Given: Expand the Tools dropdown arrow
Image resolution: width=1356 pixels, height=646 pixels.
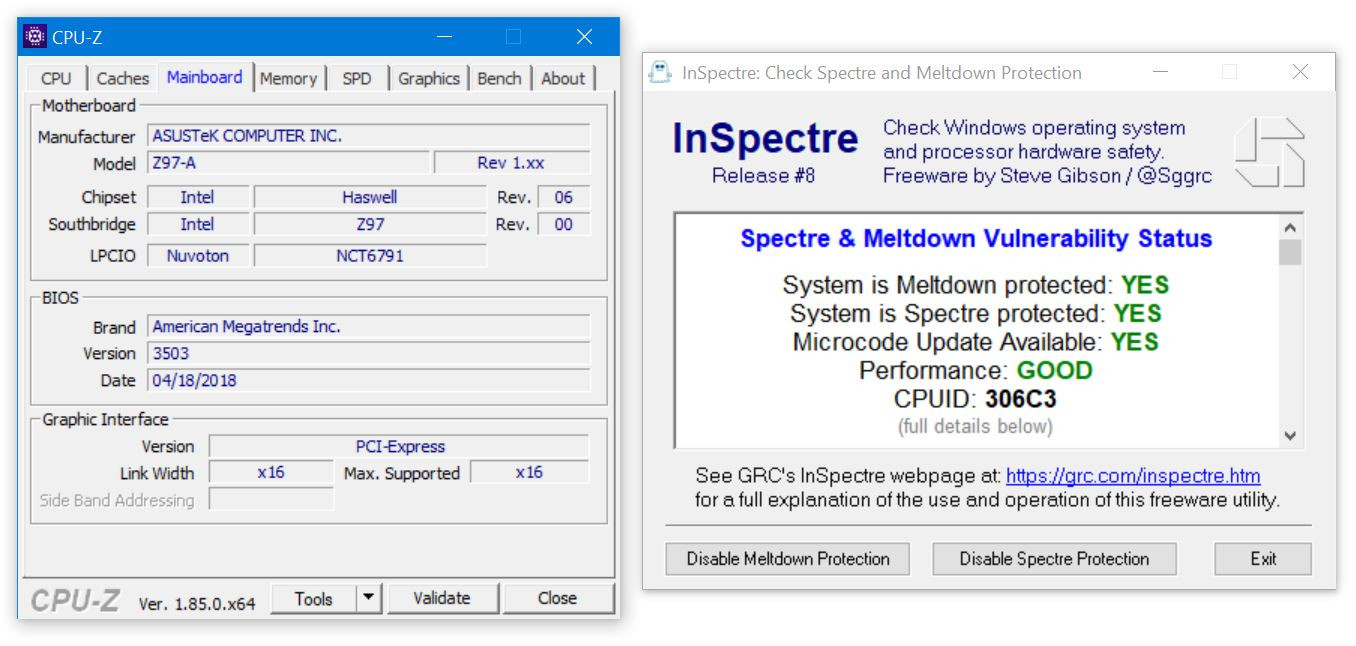Looking at the screenshot, I should [x=370, y=598].
